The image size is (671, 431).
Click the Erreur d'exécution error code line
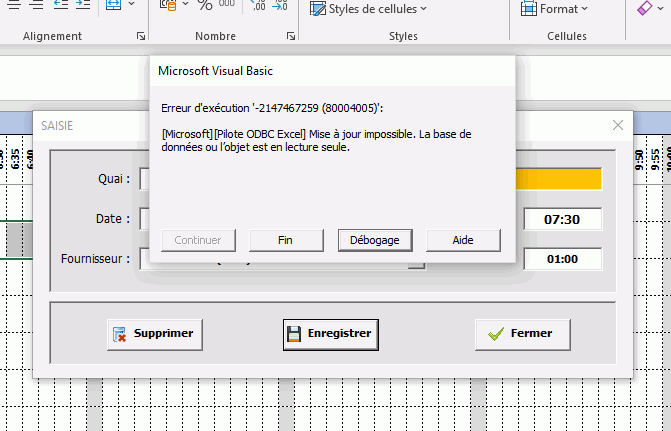(272, 108)
